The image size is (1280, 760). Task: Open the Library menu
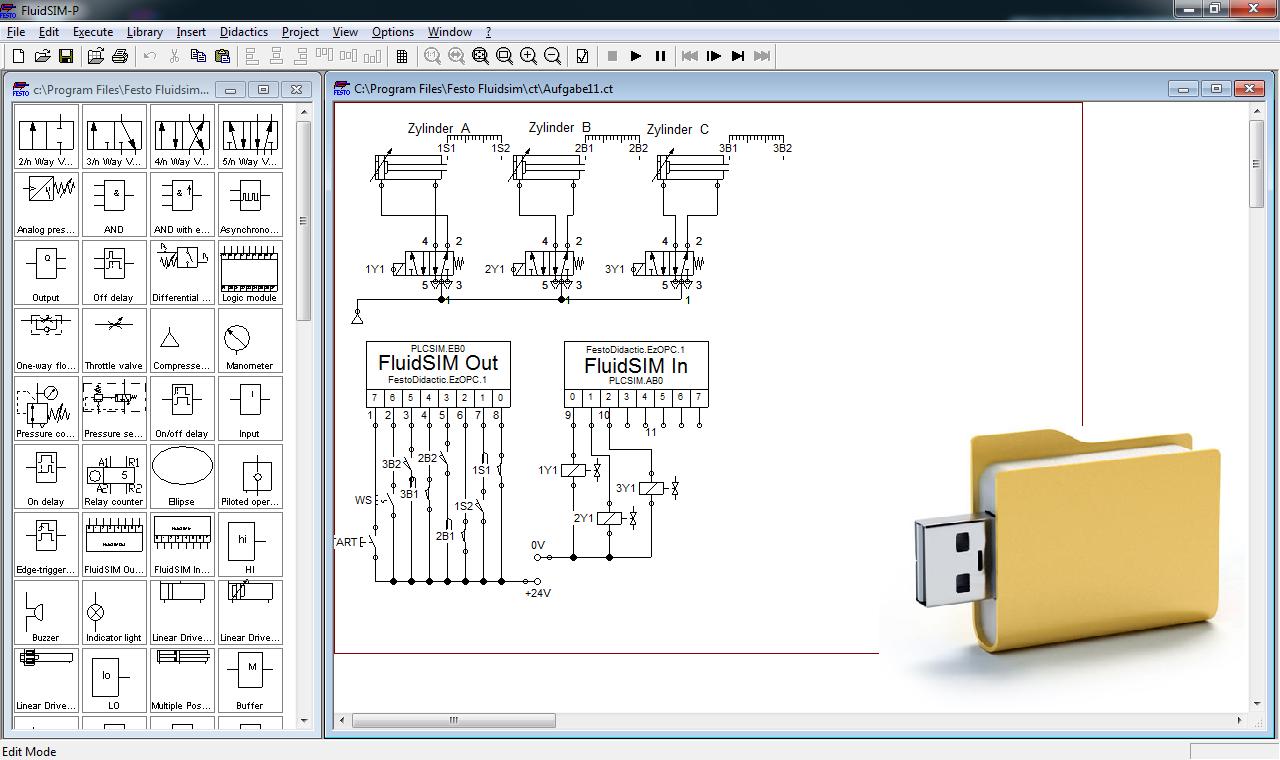[x=144, y=32]
